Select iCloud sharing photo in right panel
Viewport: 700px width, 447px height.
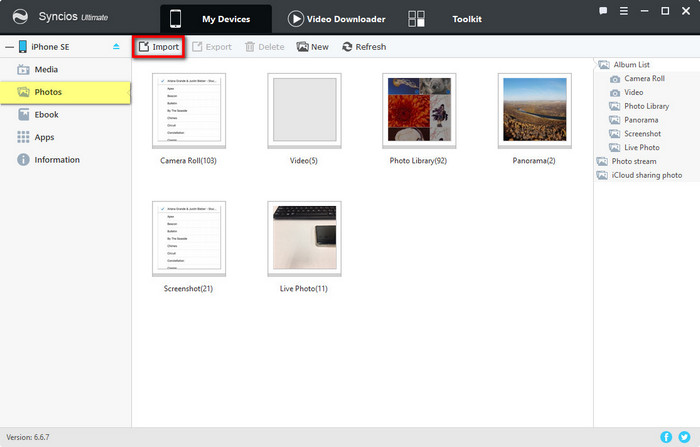(x=646, y=175)
